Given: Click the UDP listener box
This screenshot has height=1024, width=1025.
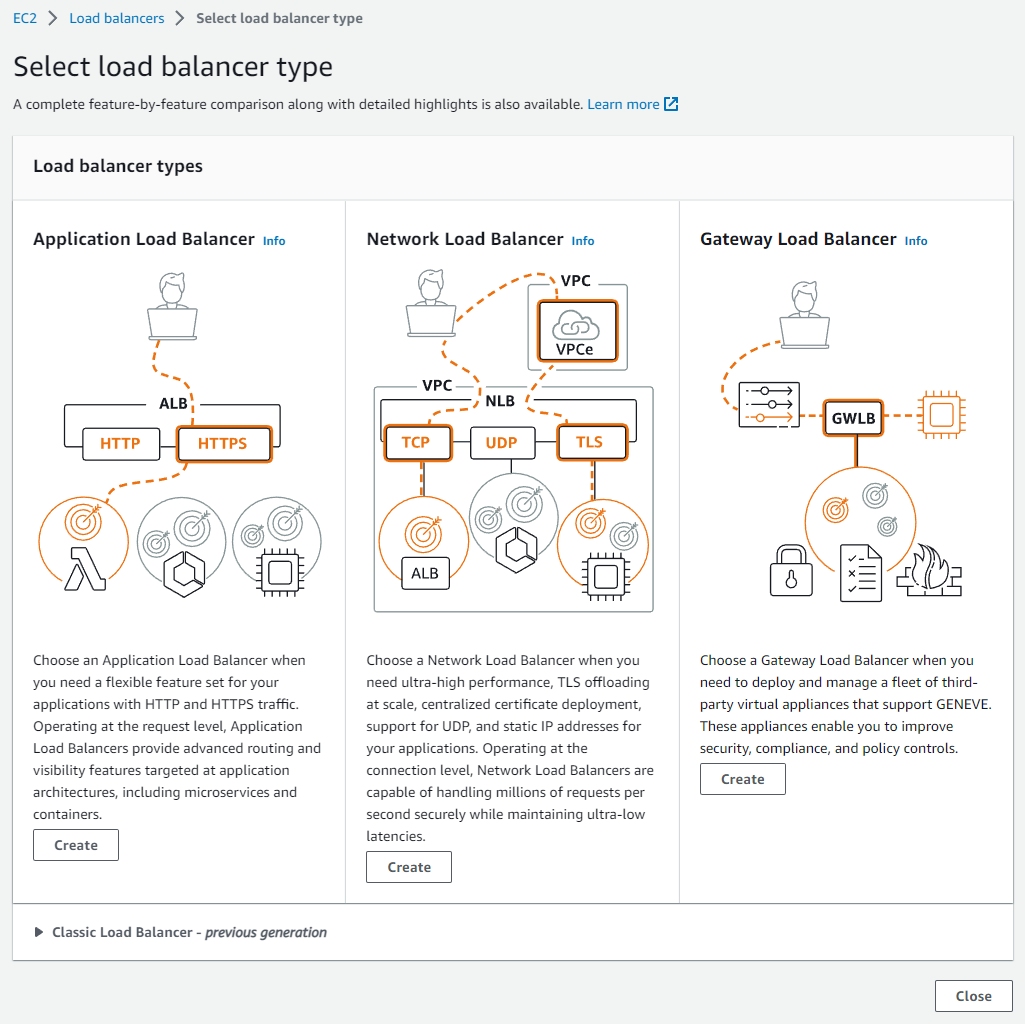Looking at the screenshot, I should tap(502, 443).
